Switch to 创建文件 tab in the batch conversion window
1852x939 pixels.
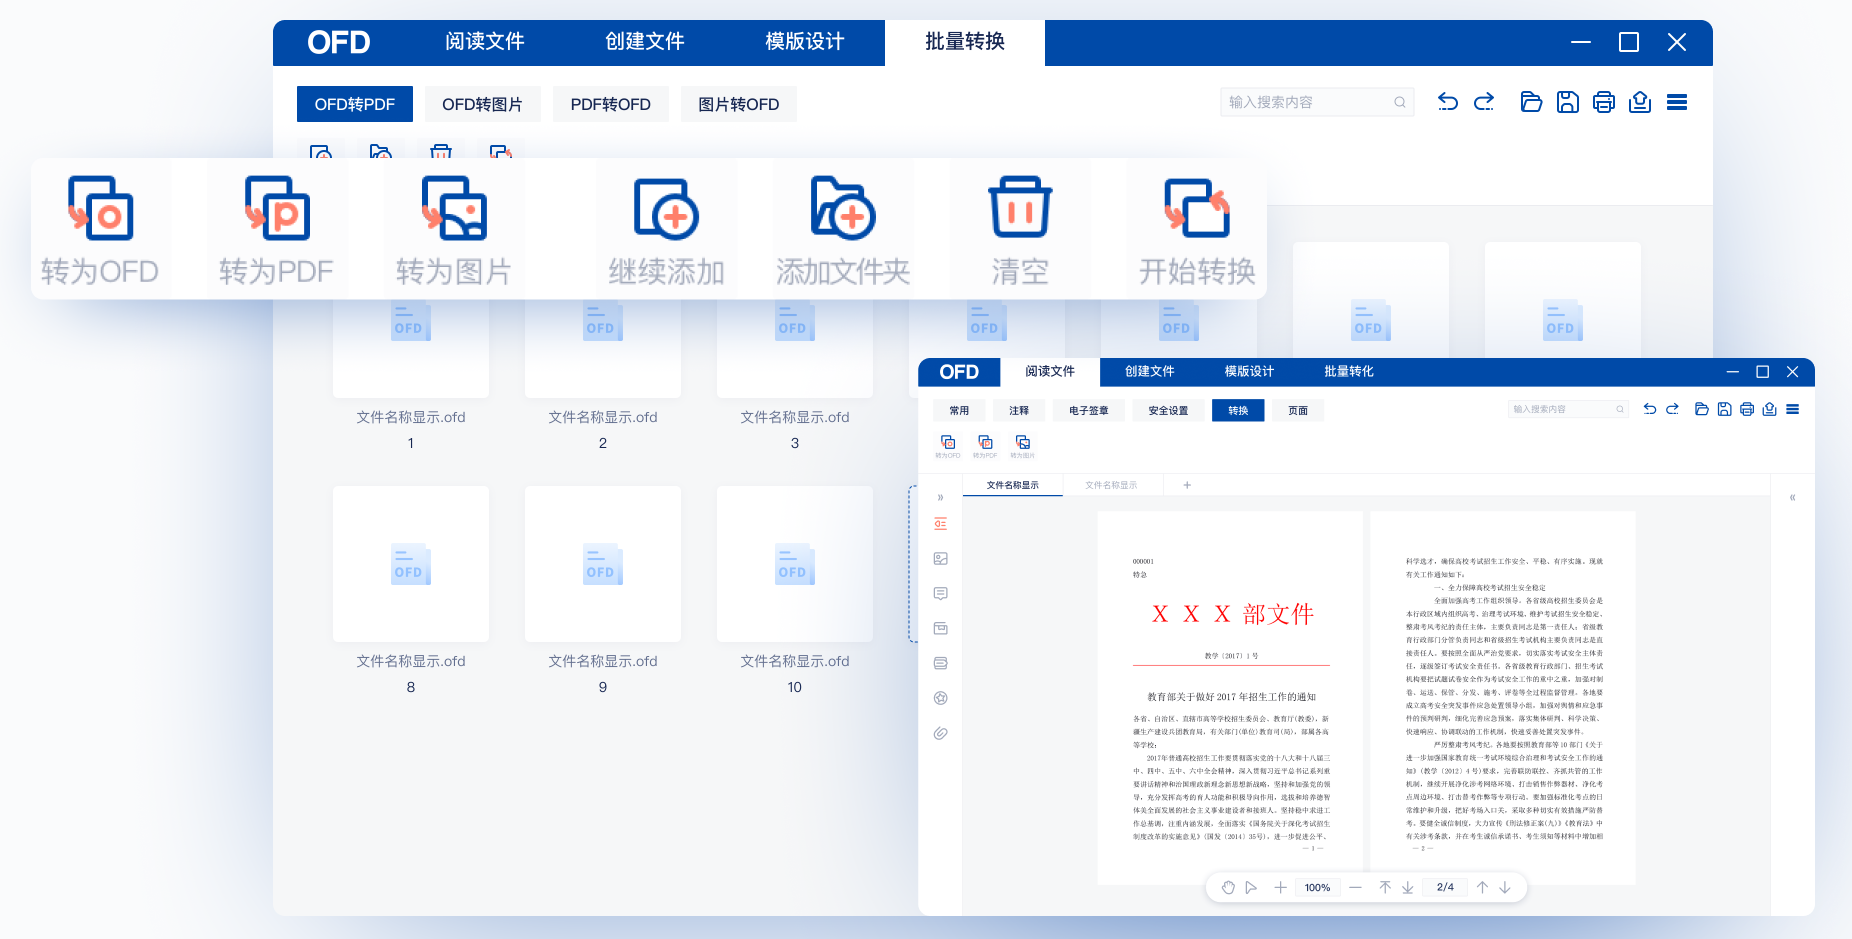point(645,41)
